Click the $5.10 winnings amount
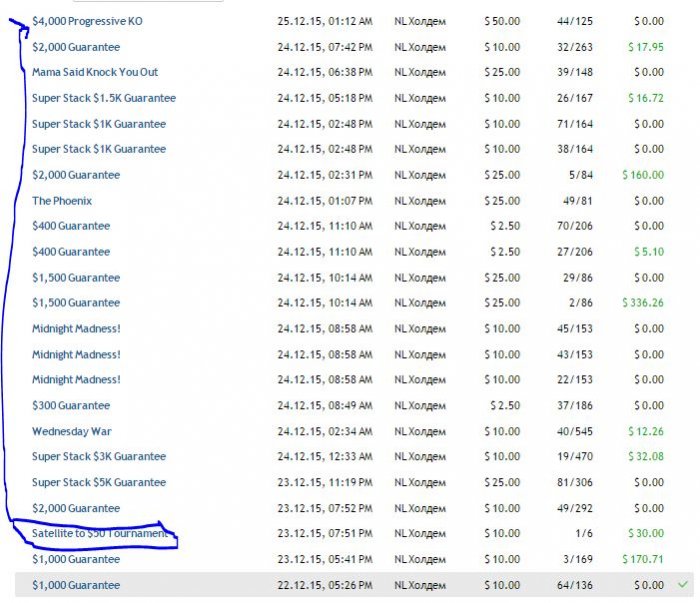Viewport: 700px width, 603px height. click(x=649, y=252)
